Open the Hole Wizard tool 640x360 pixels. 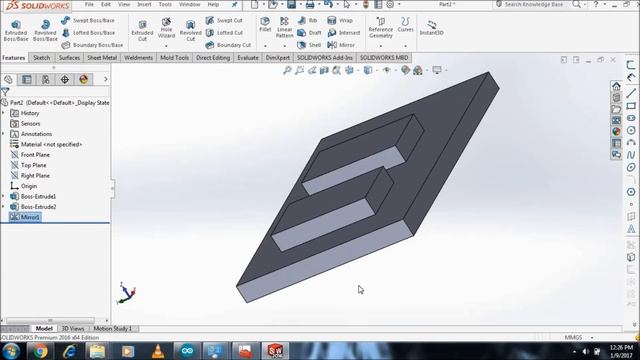[166, 29]
